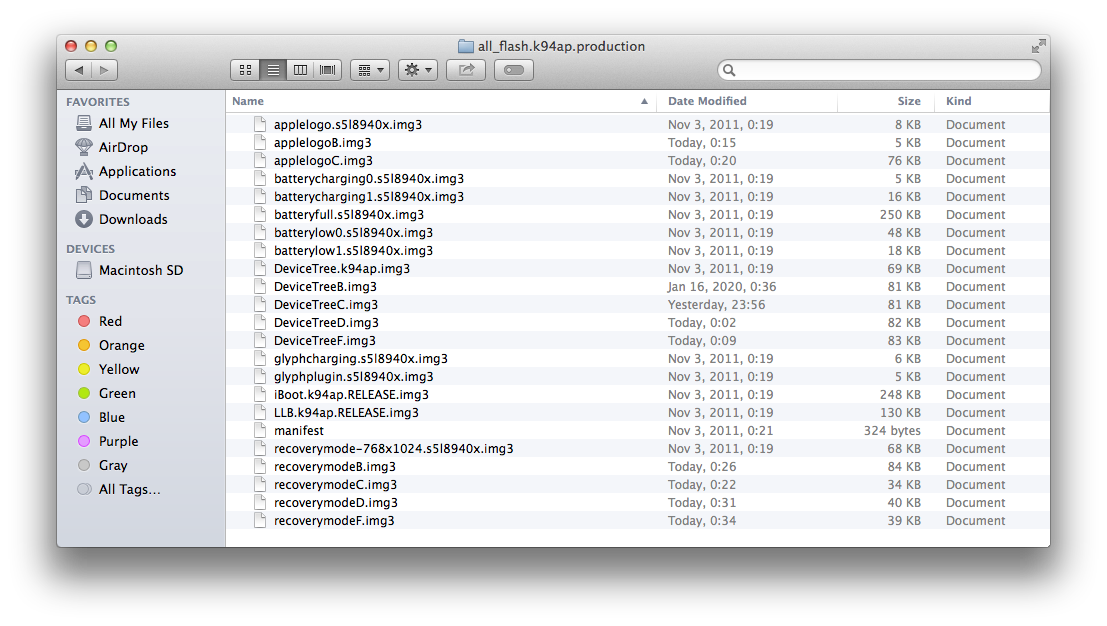Go back with the left arrow button
The height and width of the screenshot is (626, 1107).
click(78, 70)
